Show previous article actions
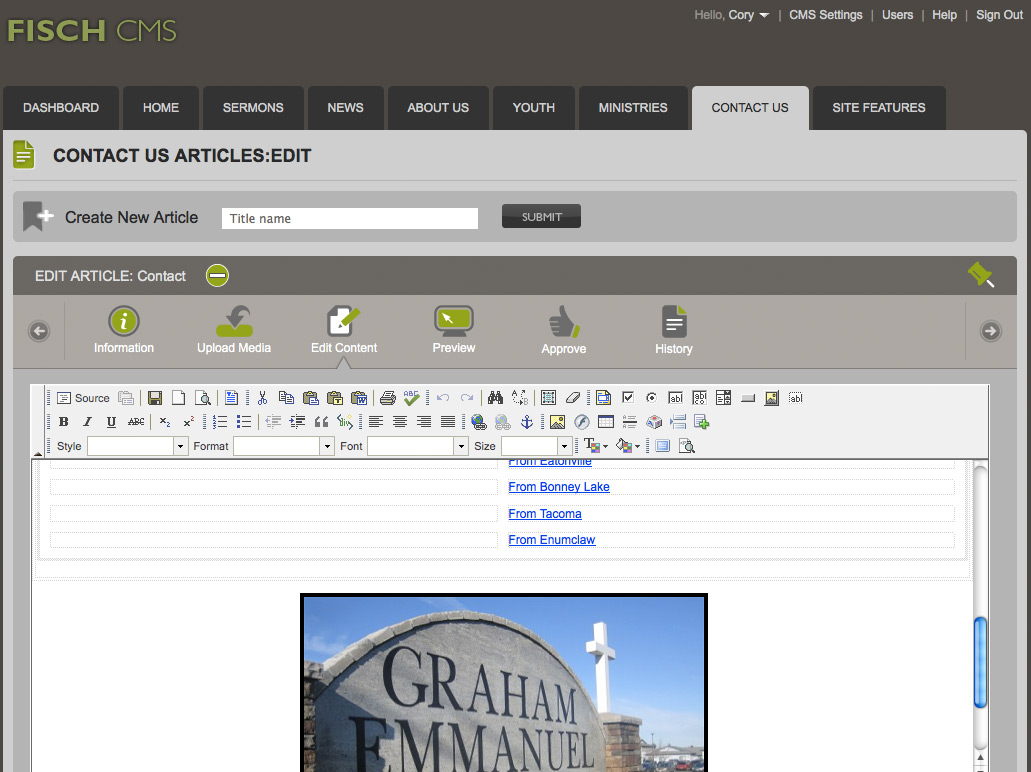Viewport: 1031px width, 772px height. (x=39, y=331)
